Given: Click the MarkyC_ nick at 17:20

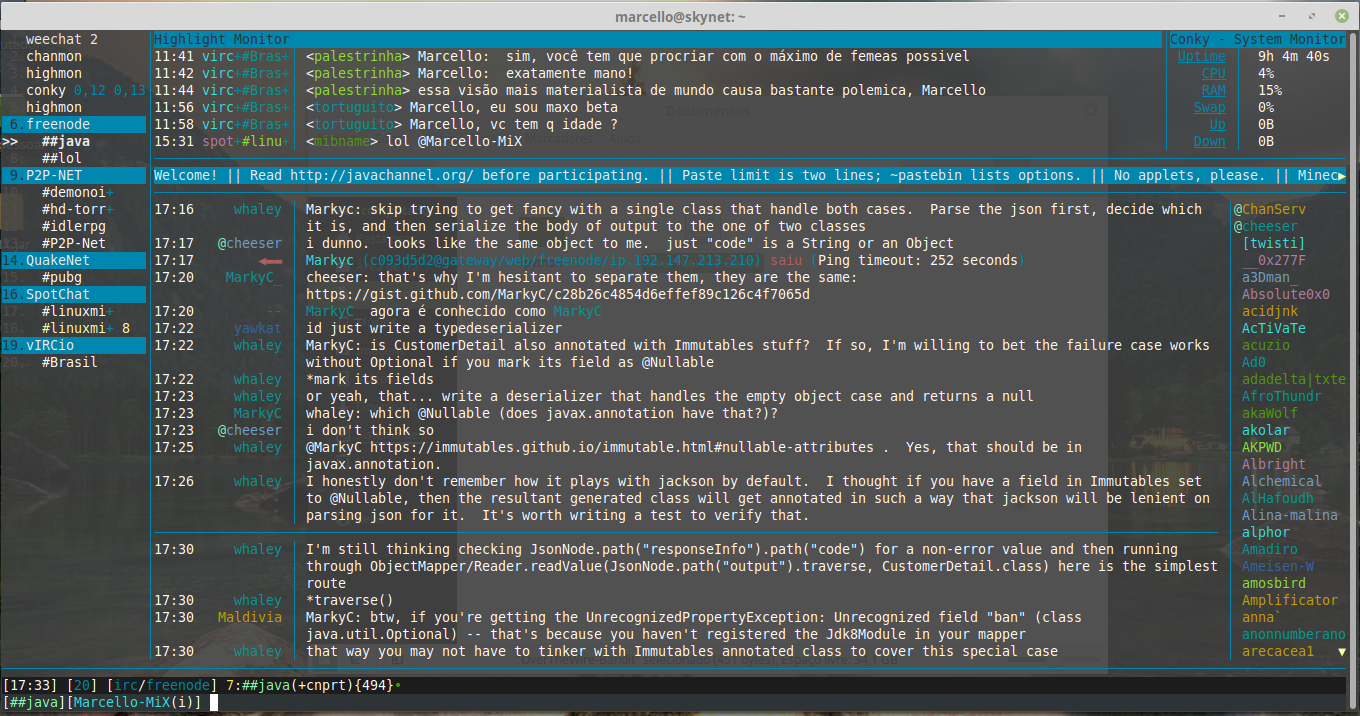Looking at the screenshot, I should pyautogui.click(x=254, y=277).
